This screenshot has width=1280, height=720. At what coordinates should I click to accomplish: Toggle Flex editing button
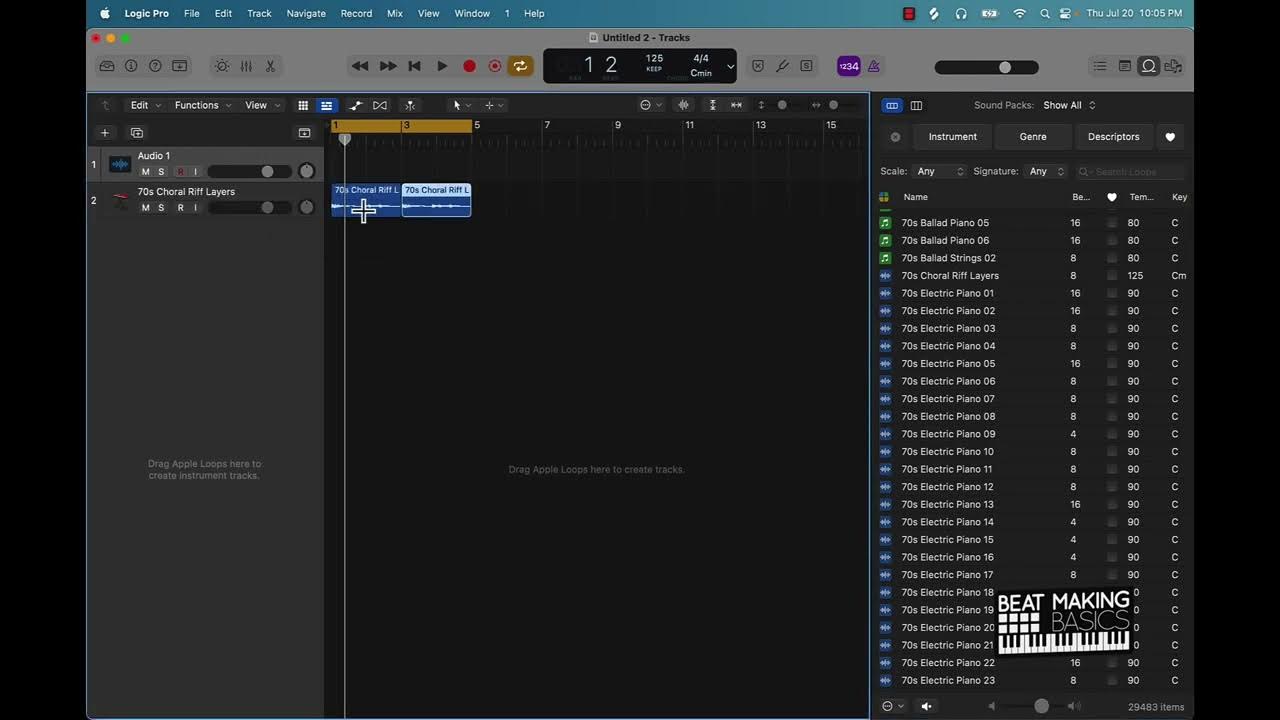click(x=380, y=105)
